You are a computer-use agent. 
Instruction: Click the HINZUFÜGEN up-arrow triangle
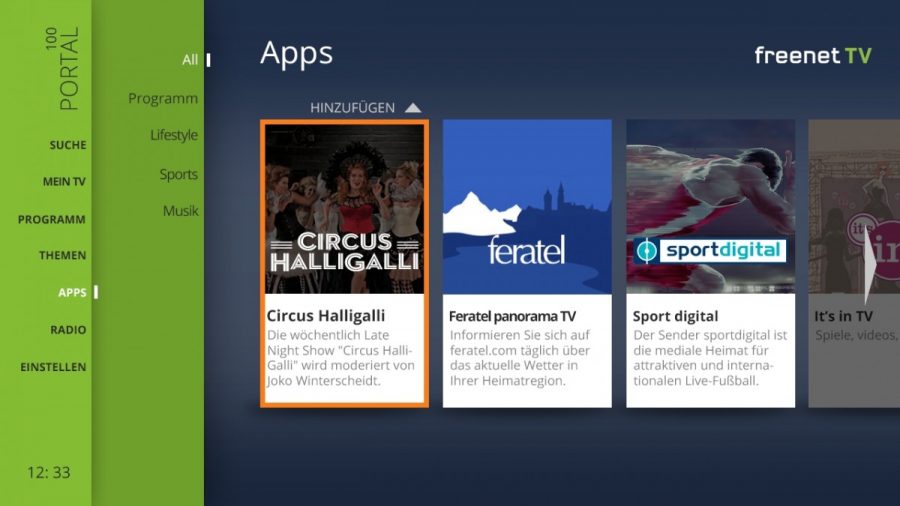413,107
